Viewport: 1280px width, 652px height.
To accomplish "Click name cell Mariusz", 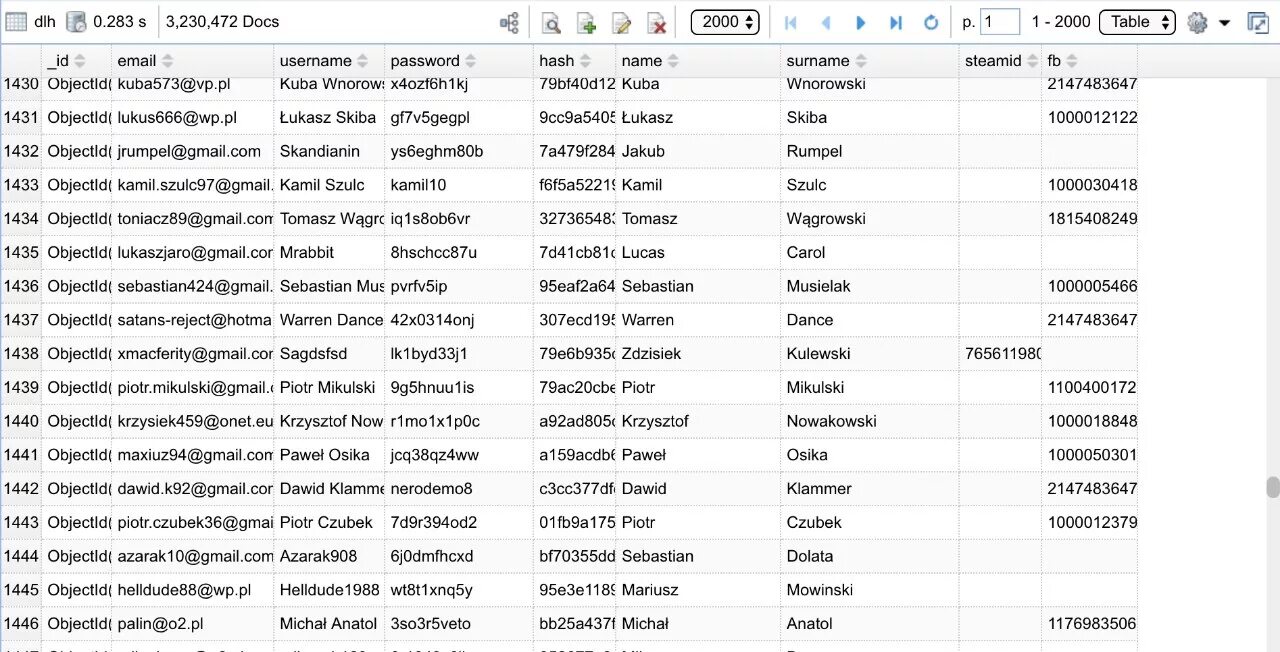I will (698, 590).
